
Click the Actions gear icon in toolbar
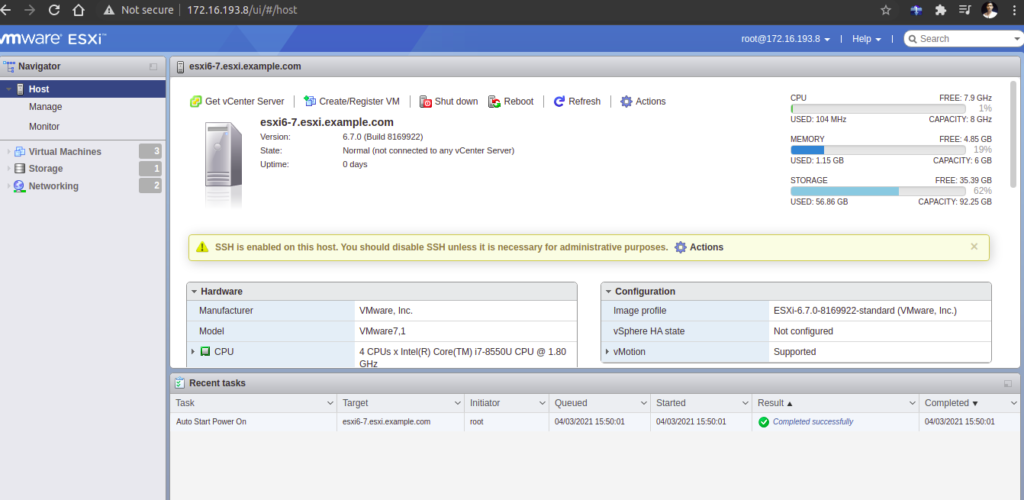pyautogui.click(x=626, y=102)
